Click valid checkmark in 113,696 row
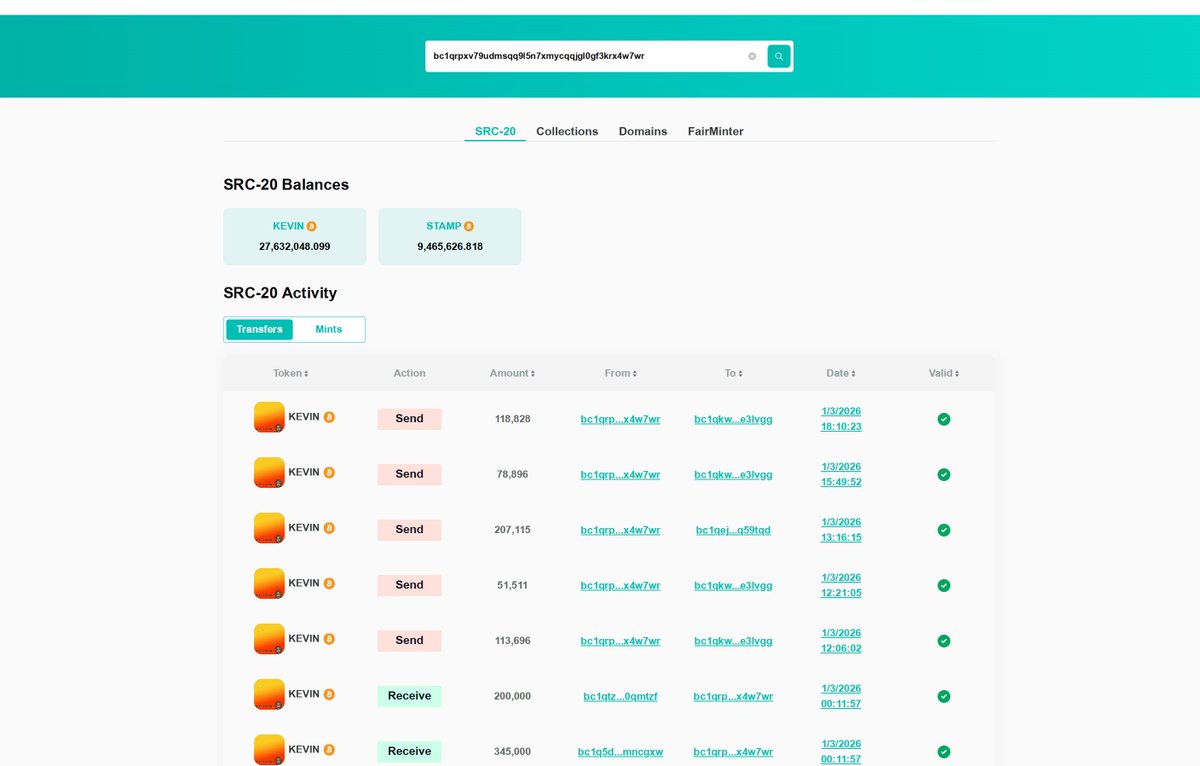 (x=943, y=641)
